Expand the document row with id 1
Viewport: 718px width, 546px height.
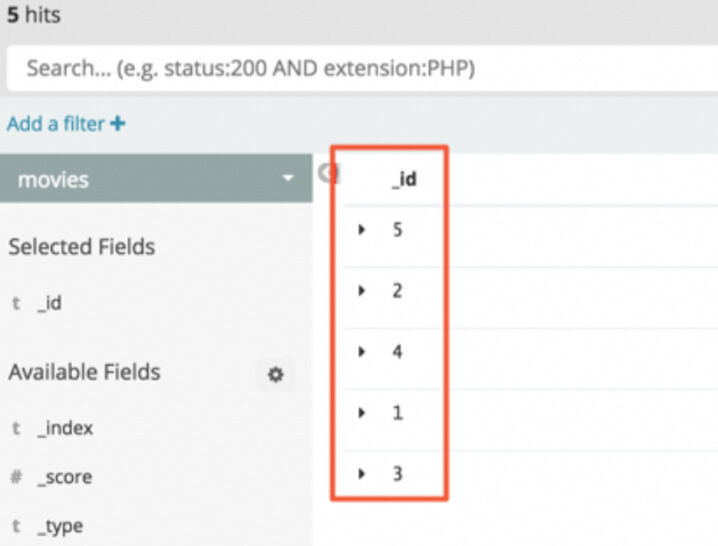362,413
